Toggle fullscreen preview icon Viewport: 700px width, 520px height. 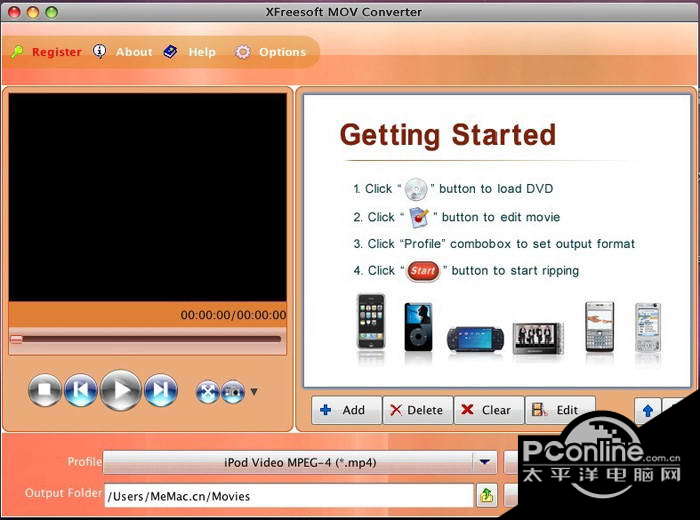[208, 392]
